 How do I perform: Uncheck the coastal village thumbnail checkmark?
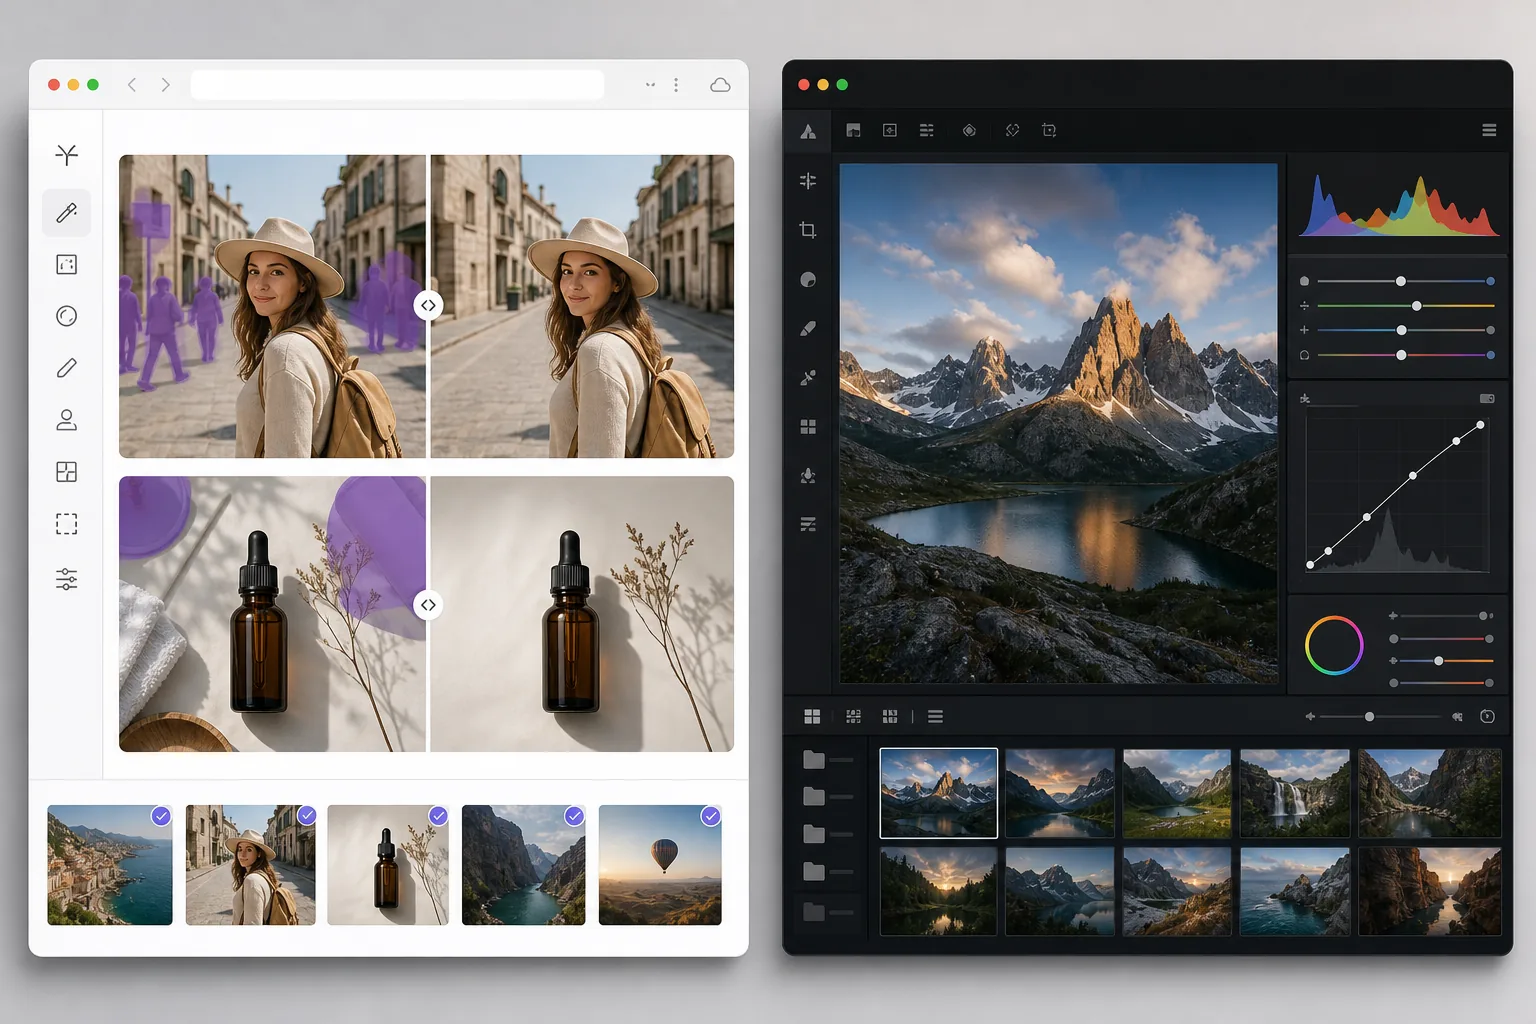tap(161, 816)
